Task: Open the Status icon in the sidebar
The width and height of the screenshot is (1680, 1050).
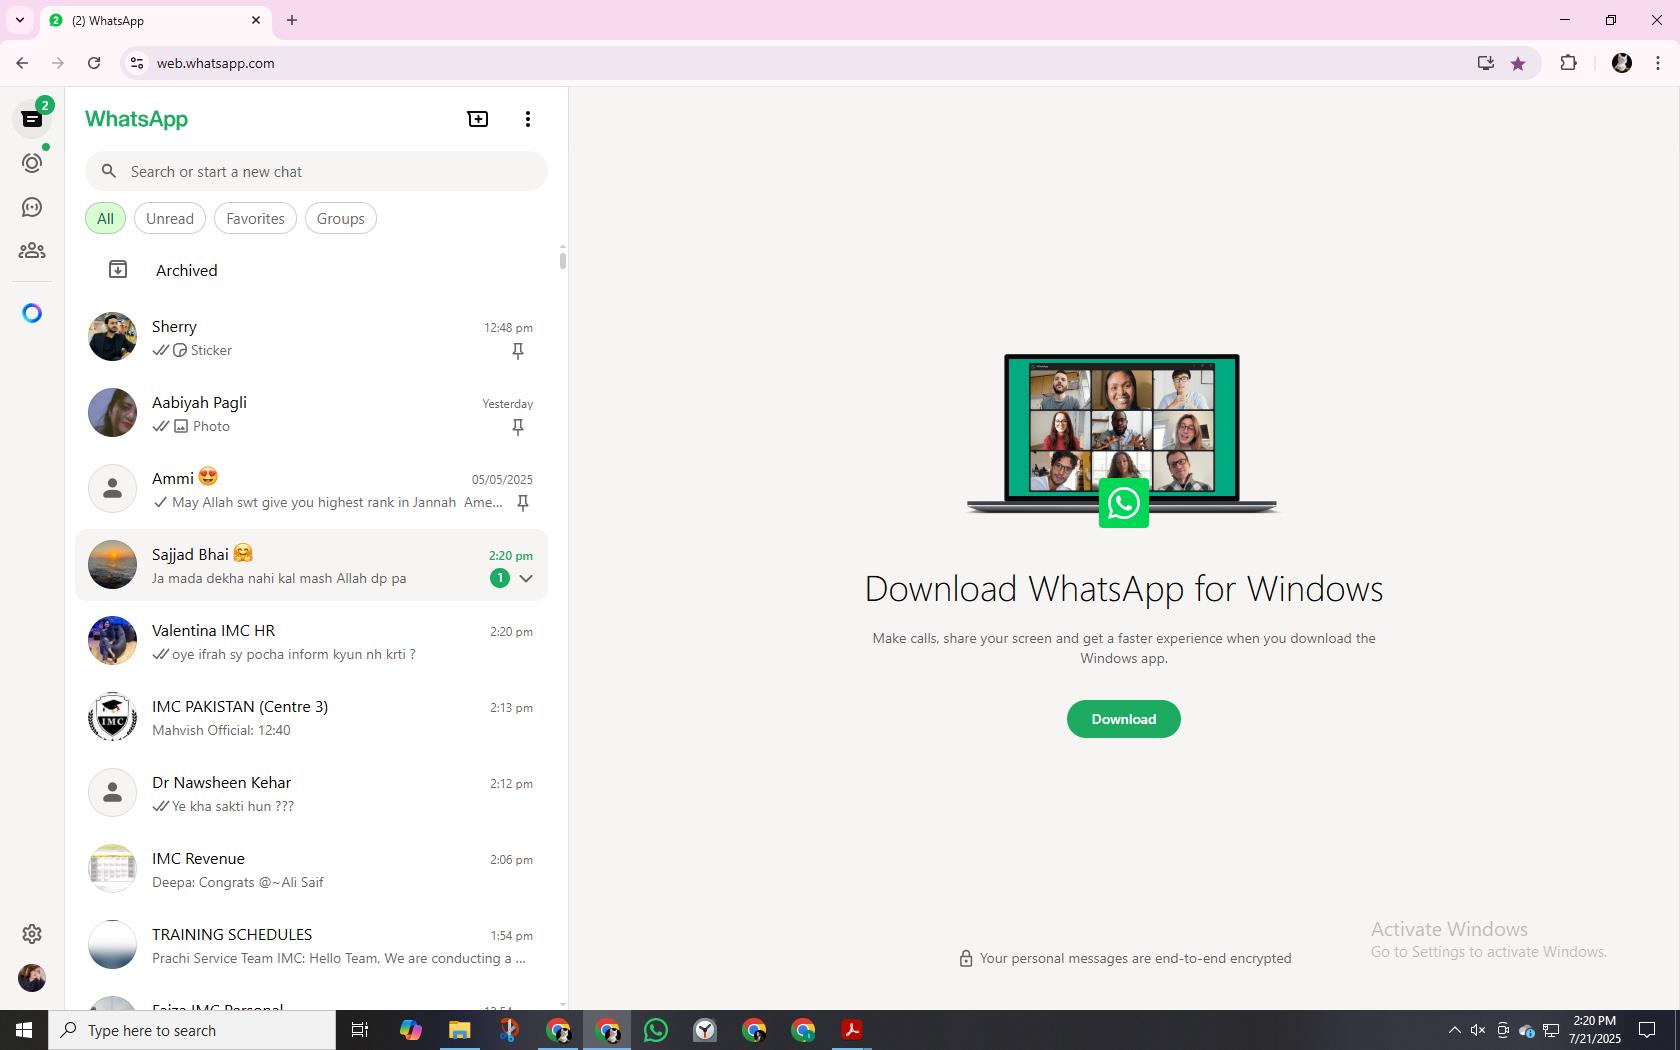Action: point(32,163)
